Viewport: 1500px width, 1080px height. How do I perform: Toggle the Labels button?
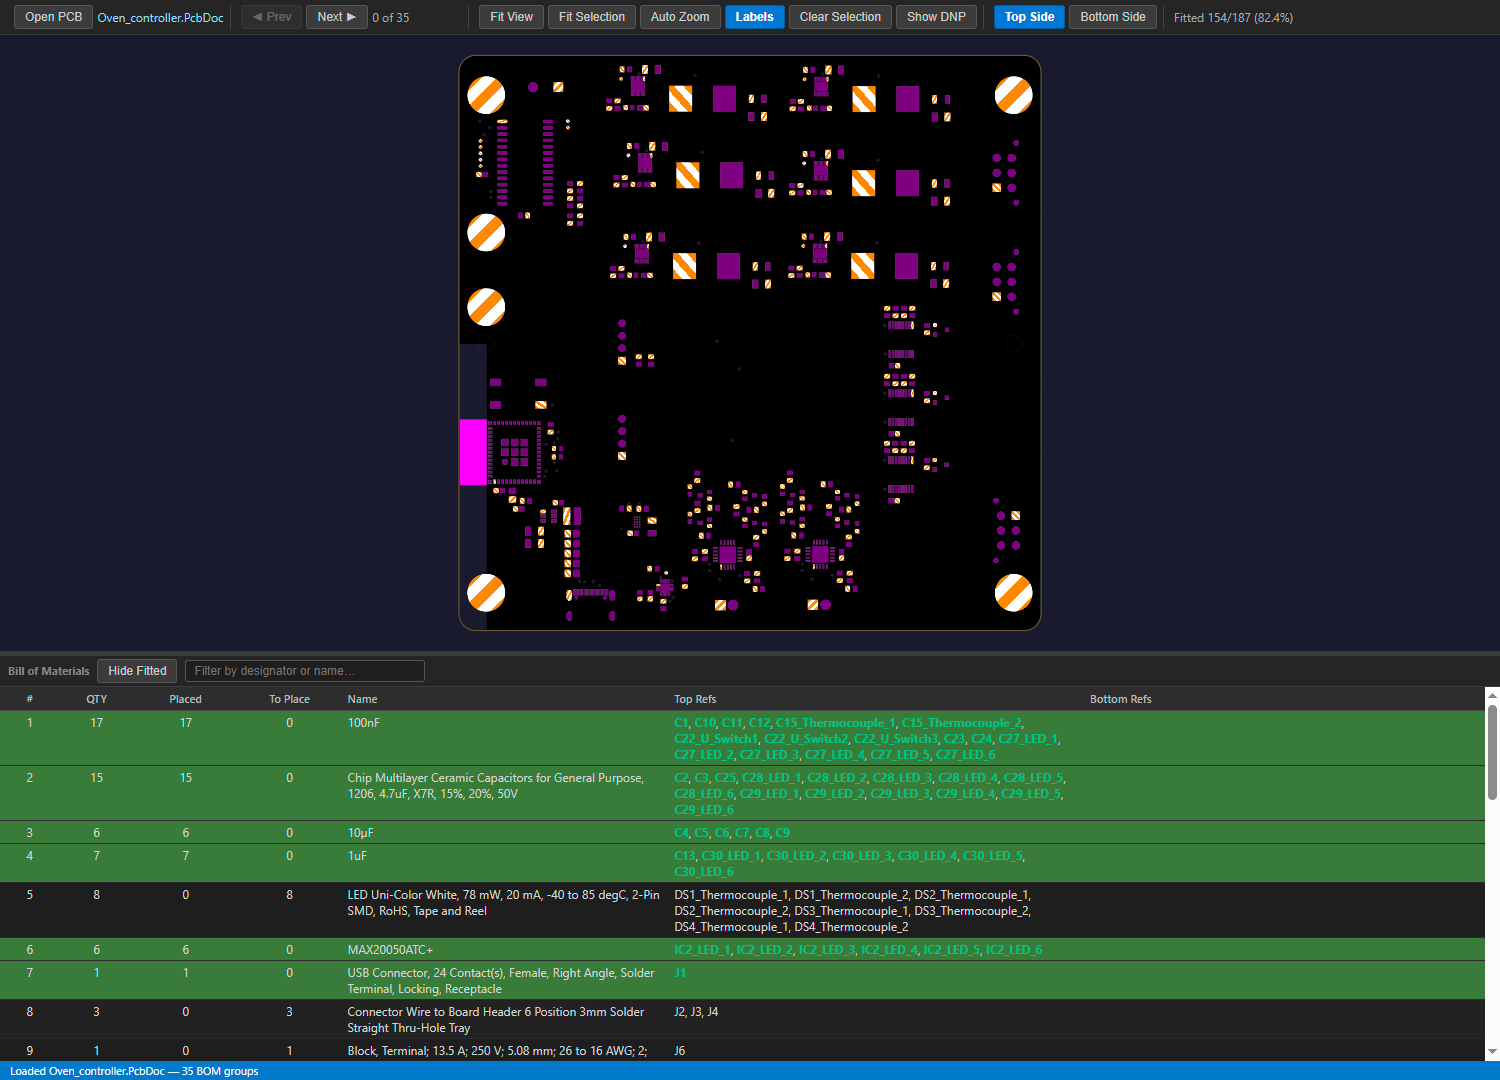tap(754, 17)
